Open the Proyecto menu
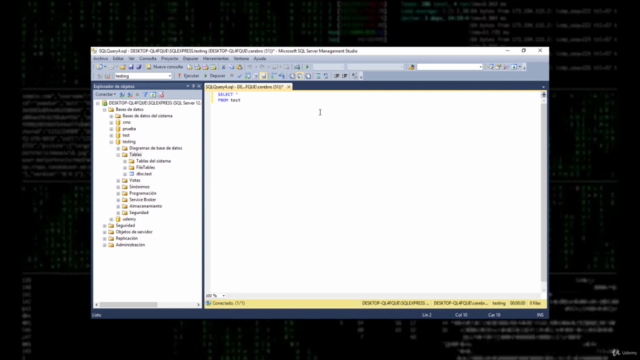Image resolution: width=640 pixels, height=360 pixels. pos(169,58)
